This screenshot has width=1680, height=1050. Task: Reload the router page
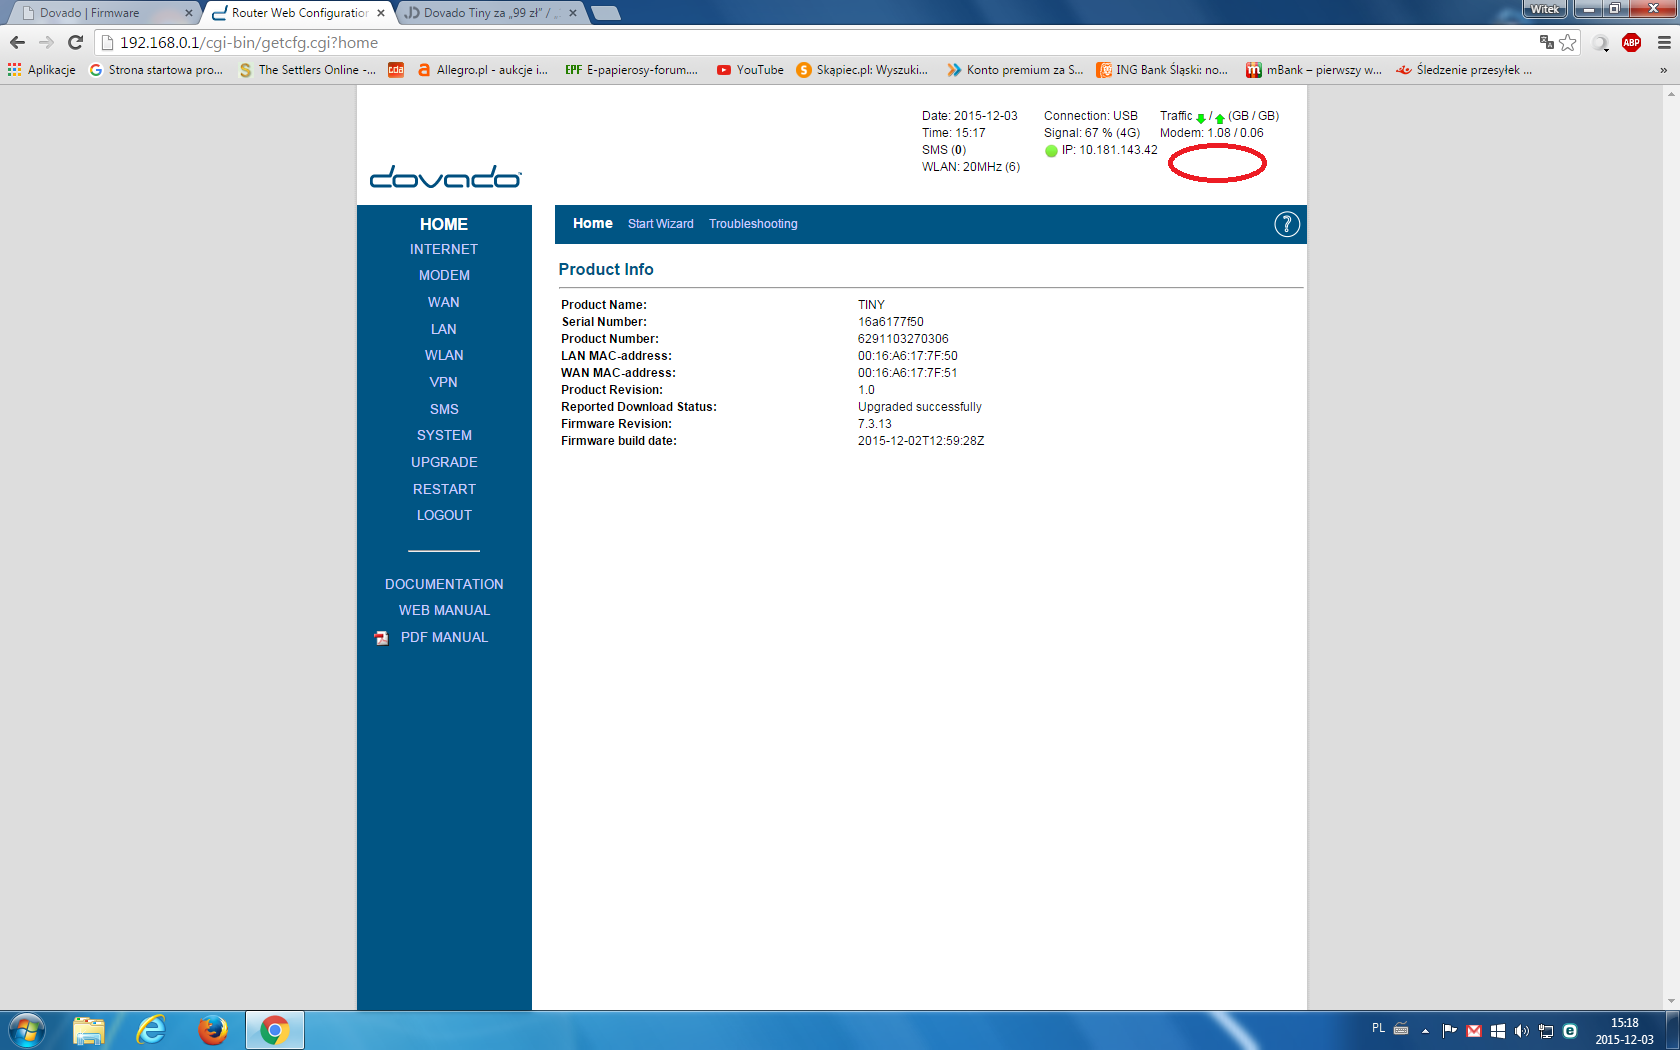tap(75, 42)
